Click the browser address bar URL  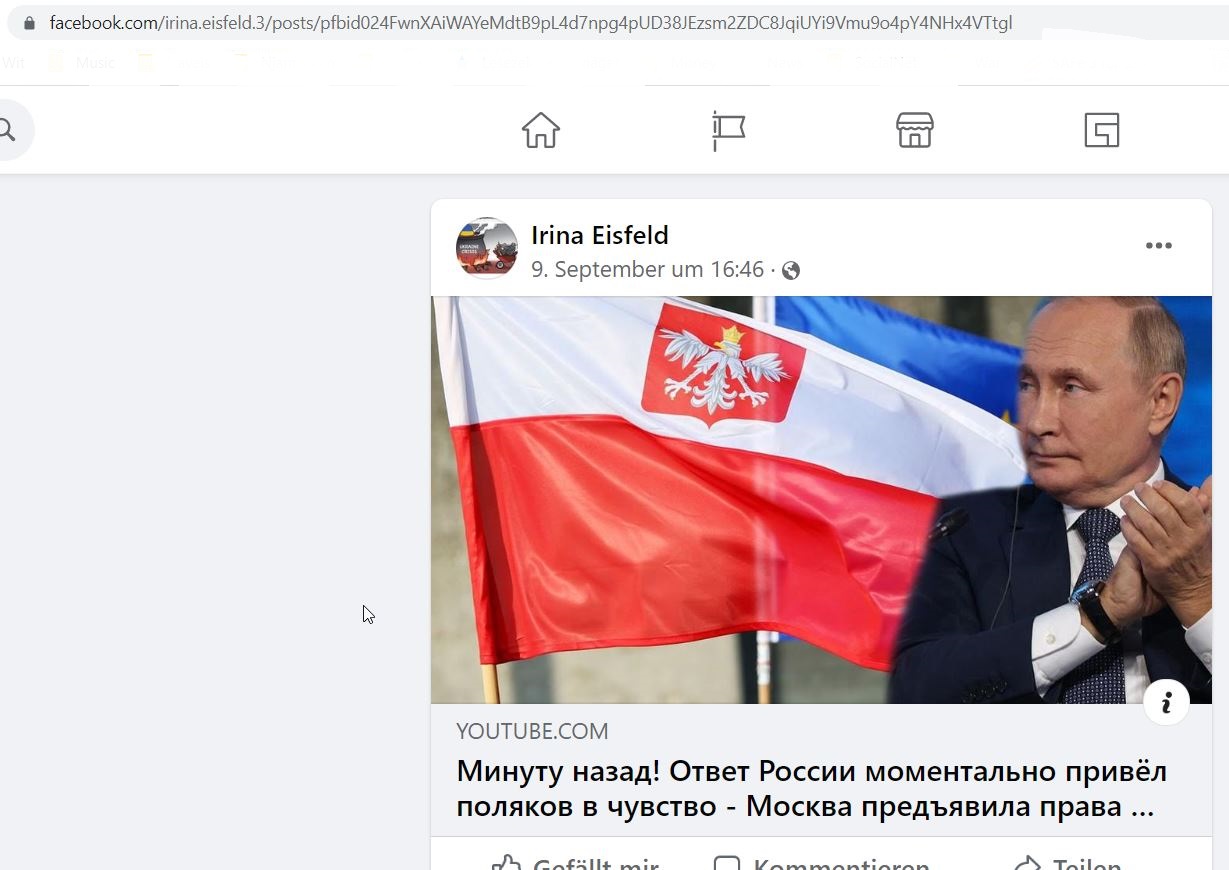(x=531, y=22)
